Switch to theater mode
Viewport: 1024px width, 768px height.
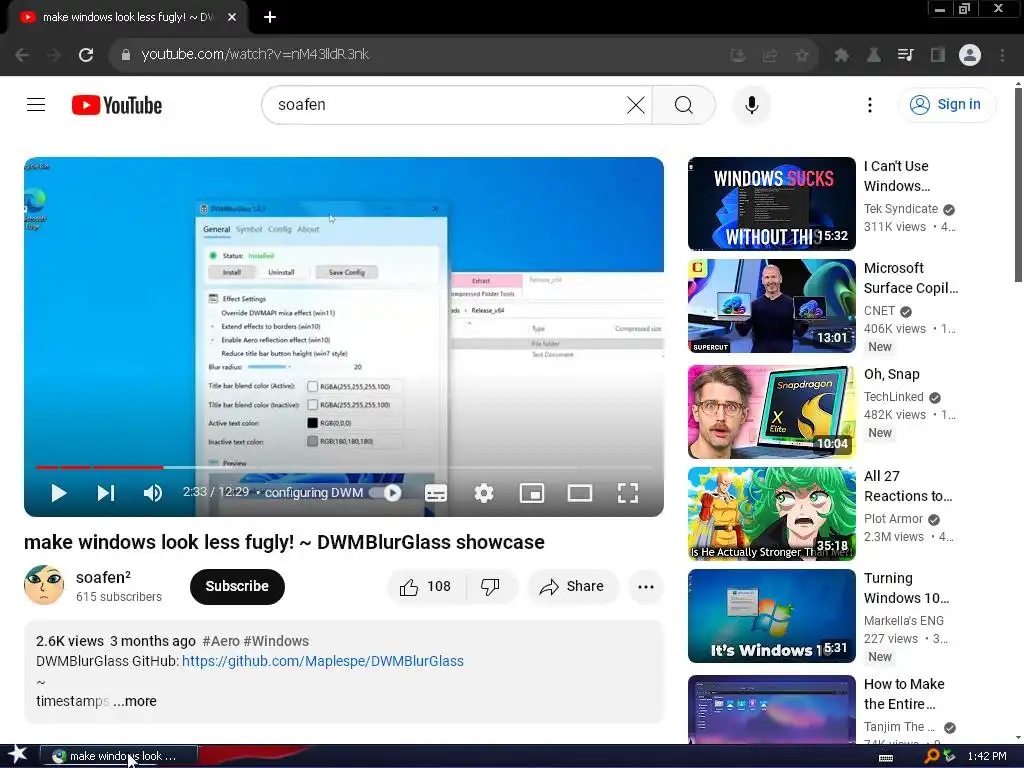pos(580,493)
